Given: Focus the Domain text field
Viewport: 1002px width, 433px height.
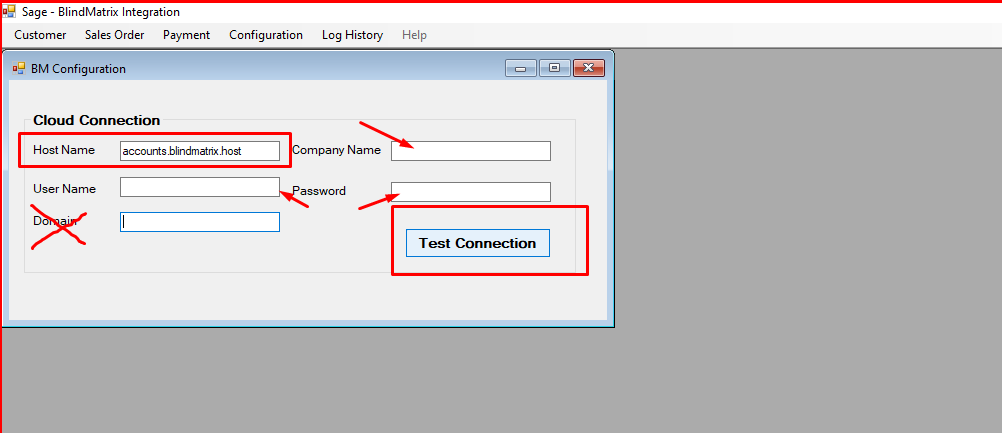Looking at the screenshot, I should 199,222.
